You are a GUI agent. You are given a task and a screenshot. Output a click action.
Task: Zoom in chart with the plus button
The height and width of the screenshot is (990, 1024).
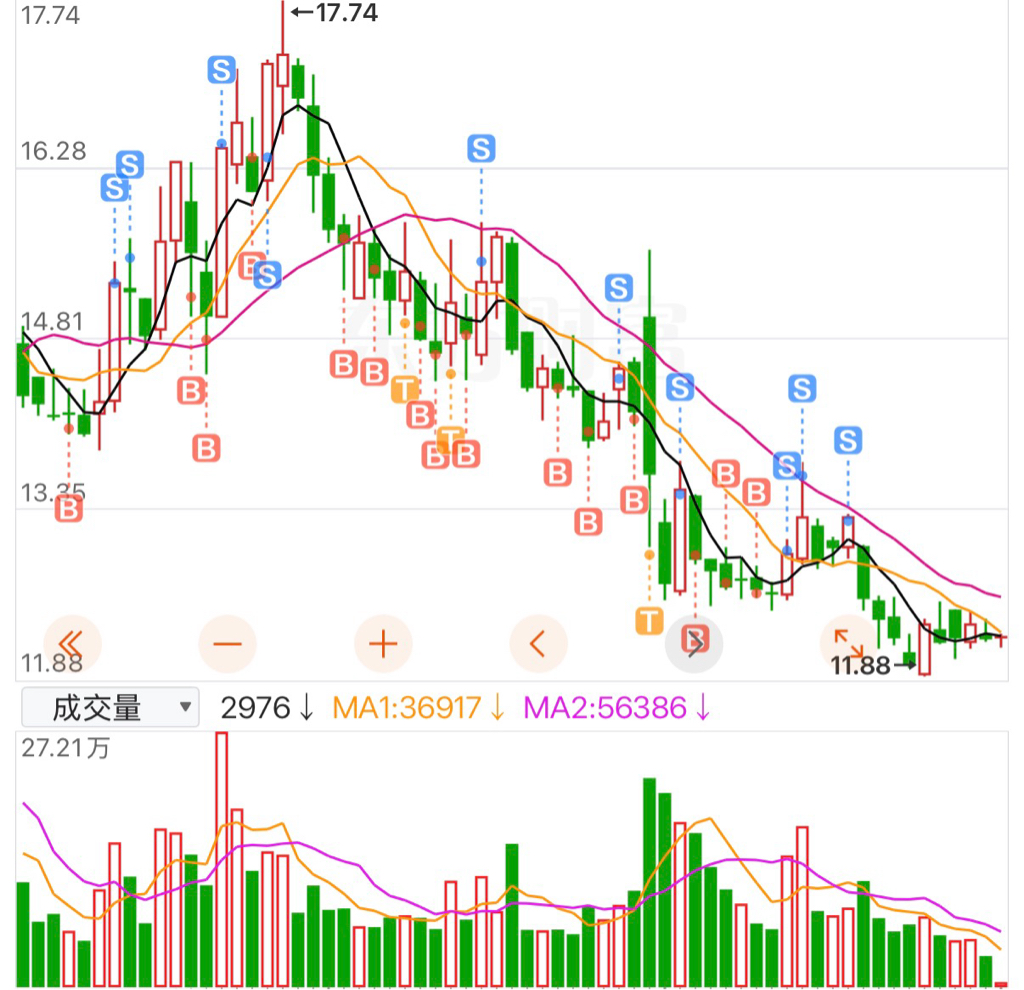[x=383, y=644]
